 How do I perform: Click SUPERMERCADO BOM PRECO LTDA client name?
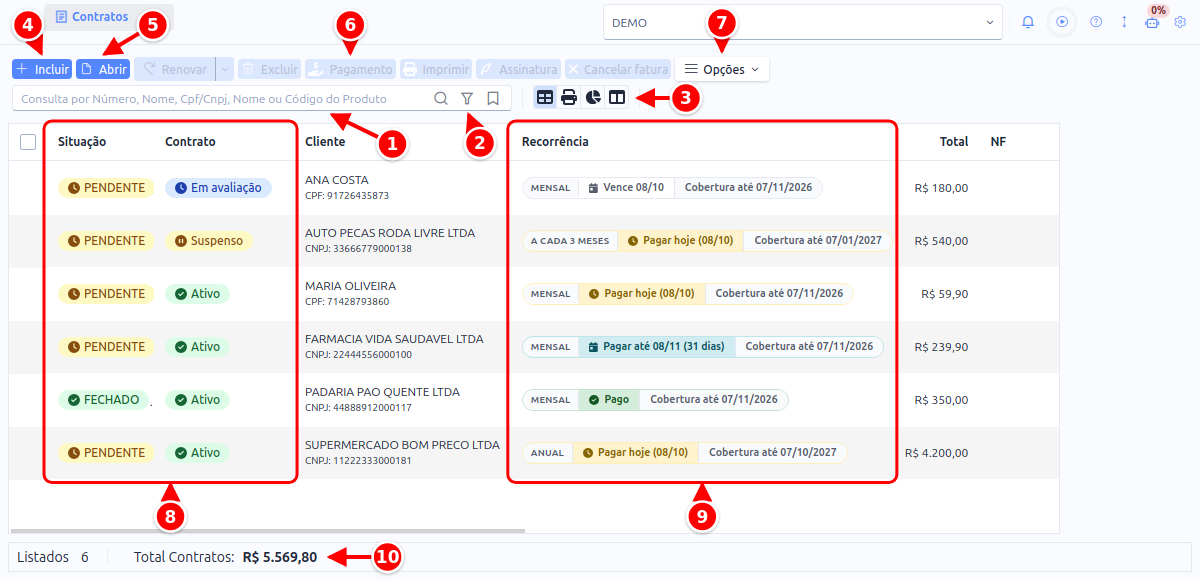click(x=402, y=445)
